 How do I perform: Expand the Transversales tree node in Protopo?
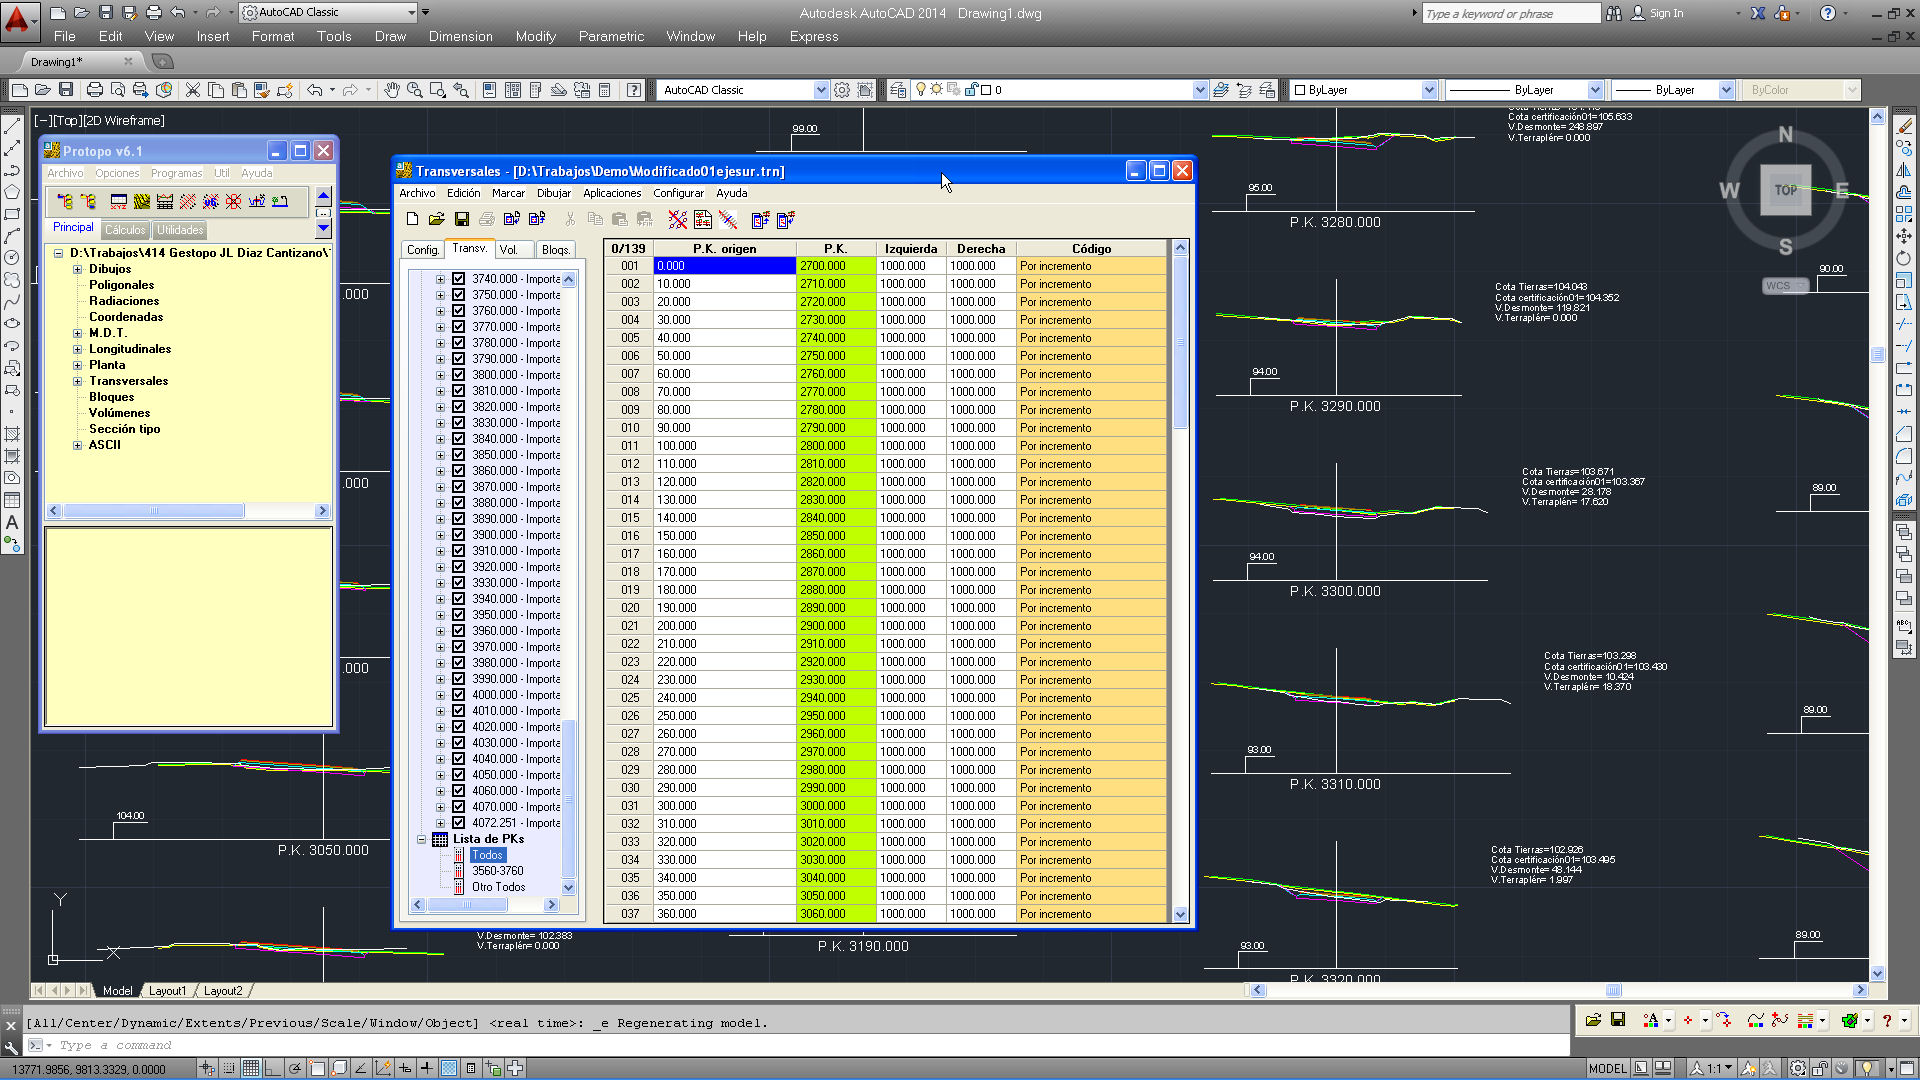[x=77, y=381]
